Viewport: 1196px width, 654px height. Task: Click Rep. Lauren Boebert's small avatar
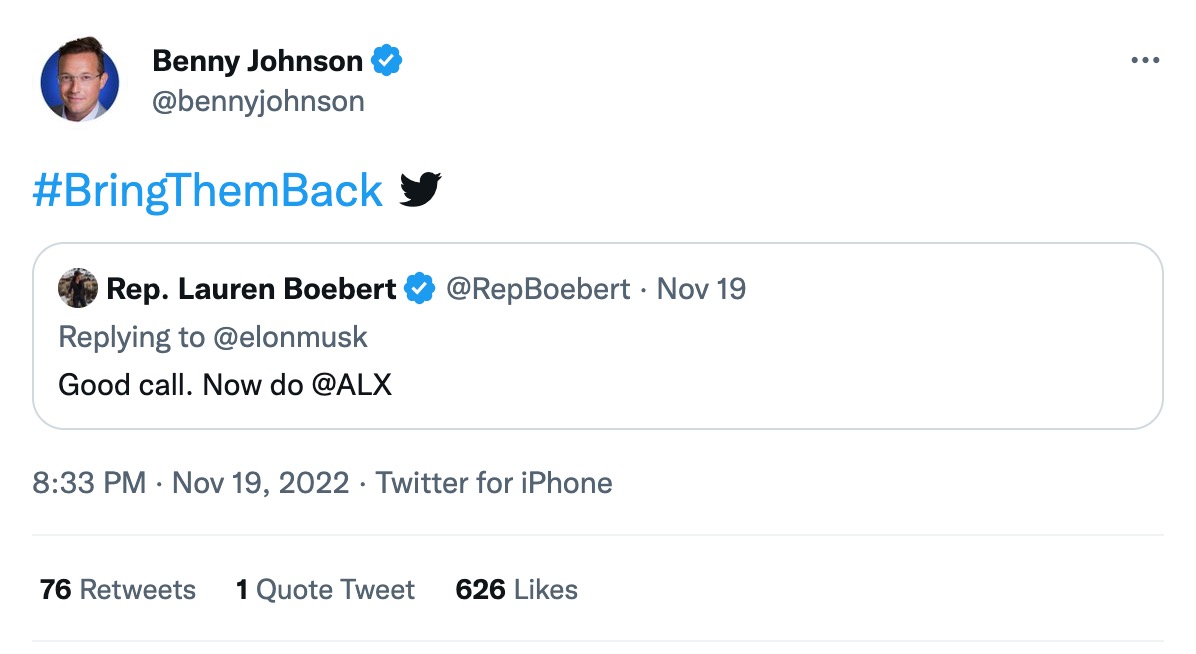(78, 289)
